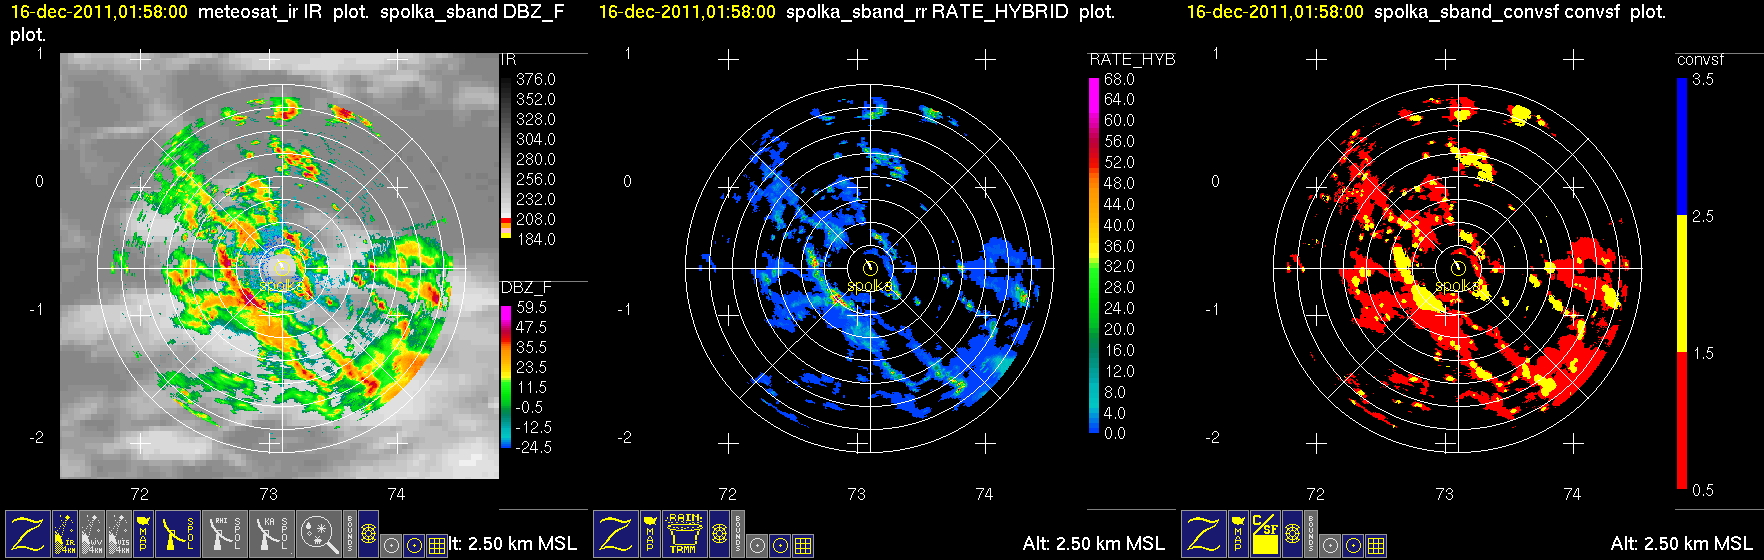Click the spolka radar label in rain rate plot
Viewport: 1764px width, 560px height.
pyautogui.click(x=869, y=286)
